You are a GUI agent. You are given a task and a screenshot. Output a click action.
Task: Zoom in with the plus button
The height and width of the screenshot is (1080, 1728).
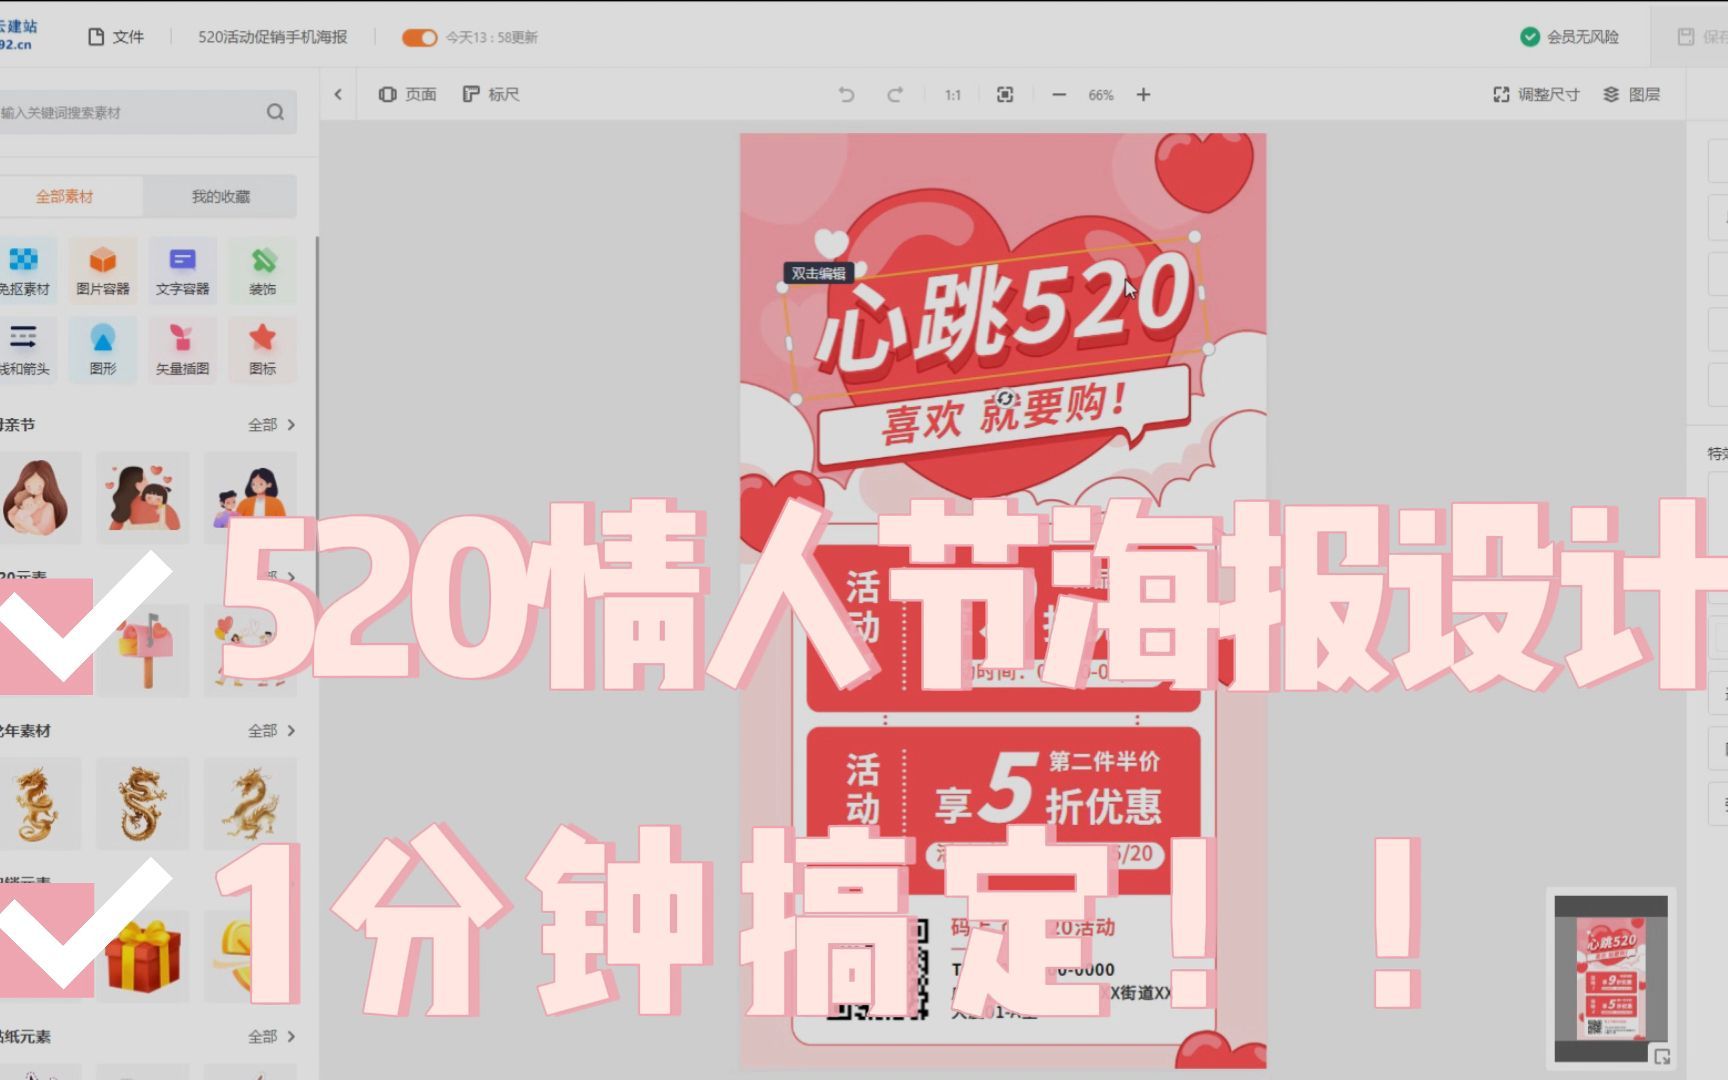tap(1143, 94)
